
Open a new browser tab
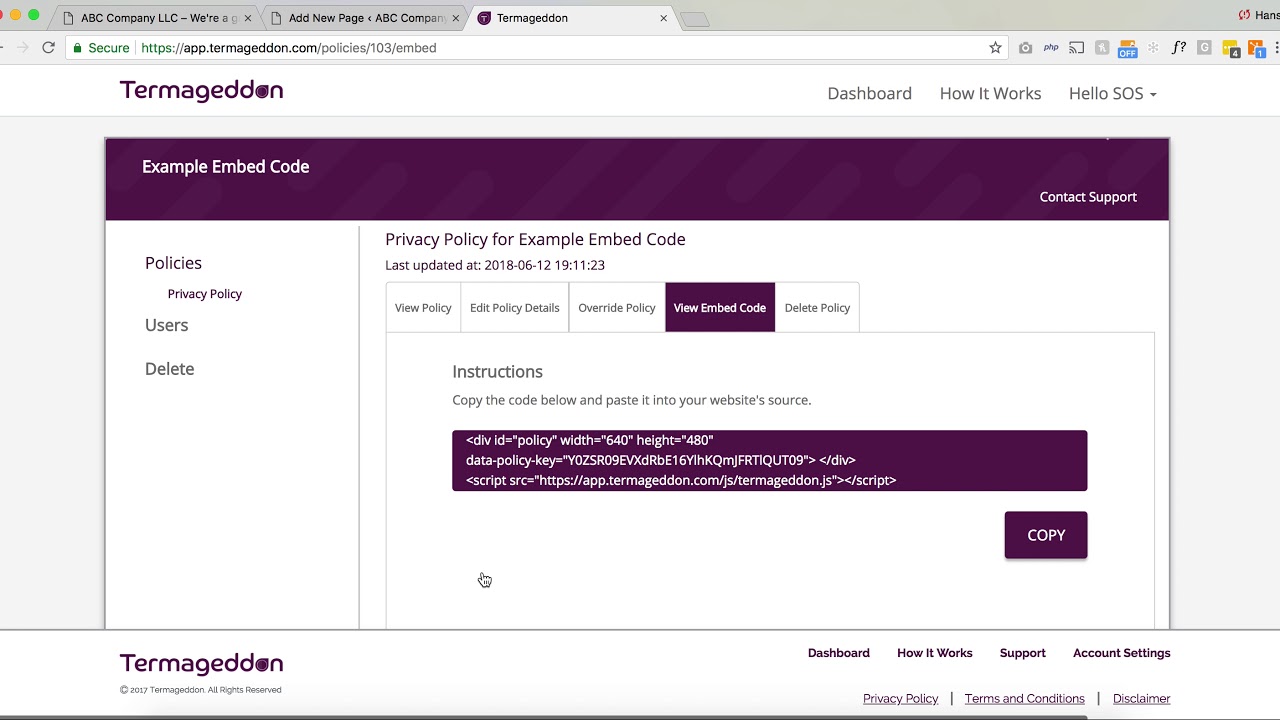[695, 19]
